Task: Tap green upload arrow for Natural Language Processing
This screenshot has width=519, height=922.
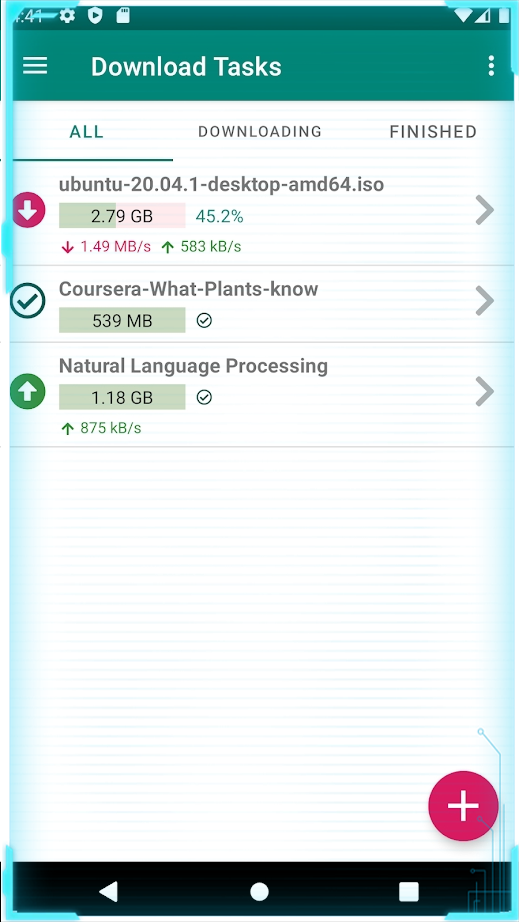Action: [28, 392]
